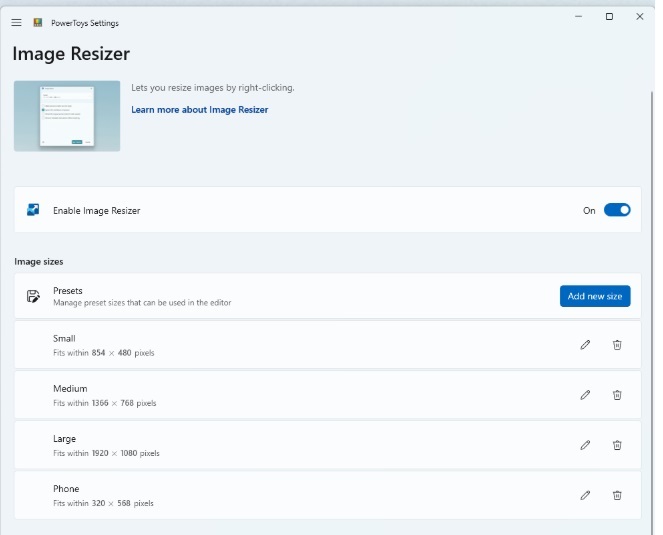Image resolution: width=663 pixels, height=535 pixels.
Task: Select the Large preset row name
Action: pos(64,439)
